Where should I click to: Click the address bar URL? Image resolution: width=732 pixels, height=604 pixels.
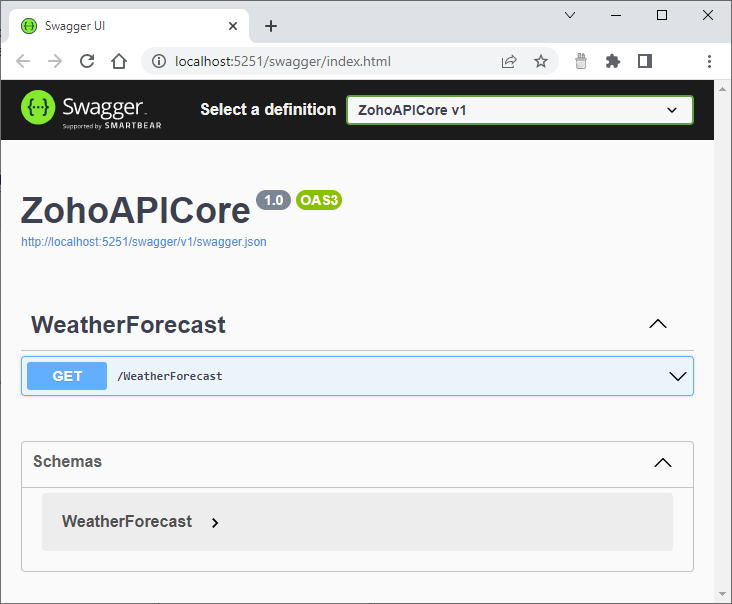tap(282, 61)
